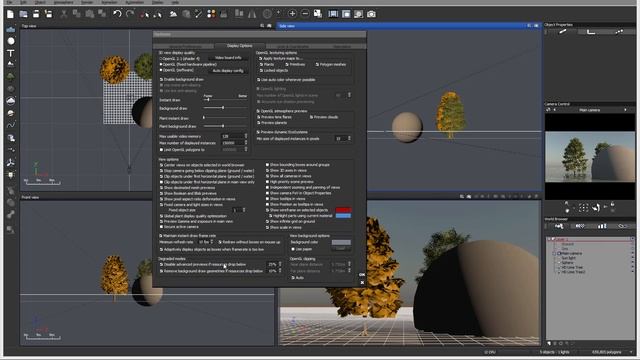This screenshot has width=640, height=360.
Task: Click the Materials tab icon in World Browser
Action: tap(580, 226)
